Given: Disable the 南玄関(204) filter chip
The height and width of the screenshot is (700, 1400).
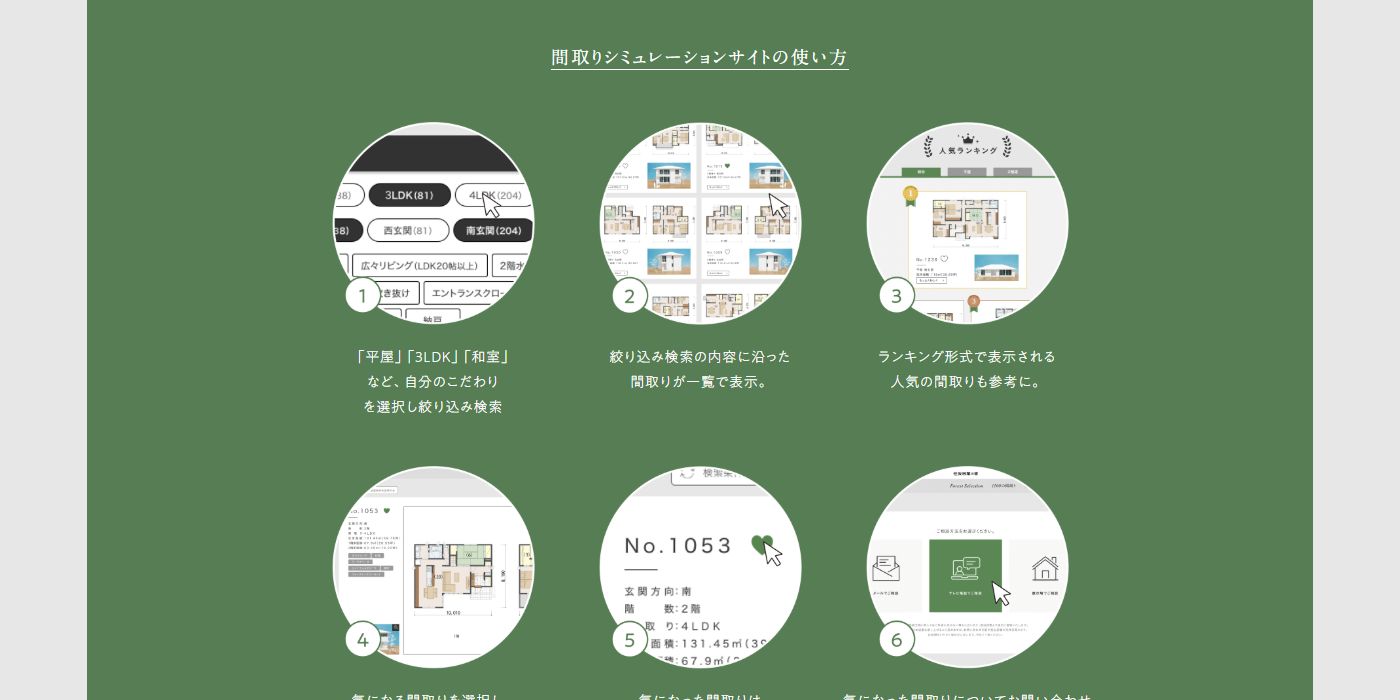Looking at the screenshot, I should (x=492, y=230).
